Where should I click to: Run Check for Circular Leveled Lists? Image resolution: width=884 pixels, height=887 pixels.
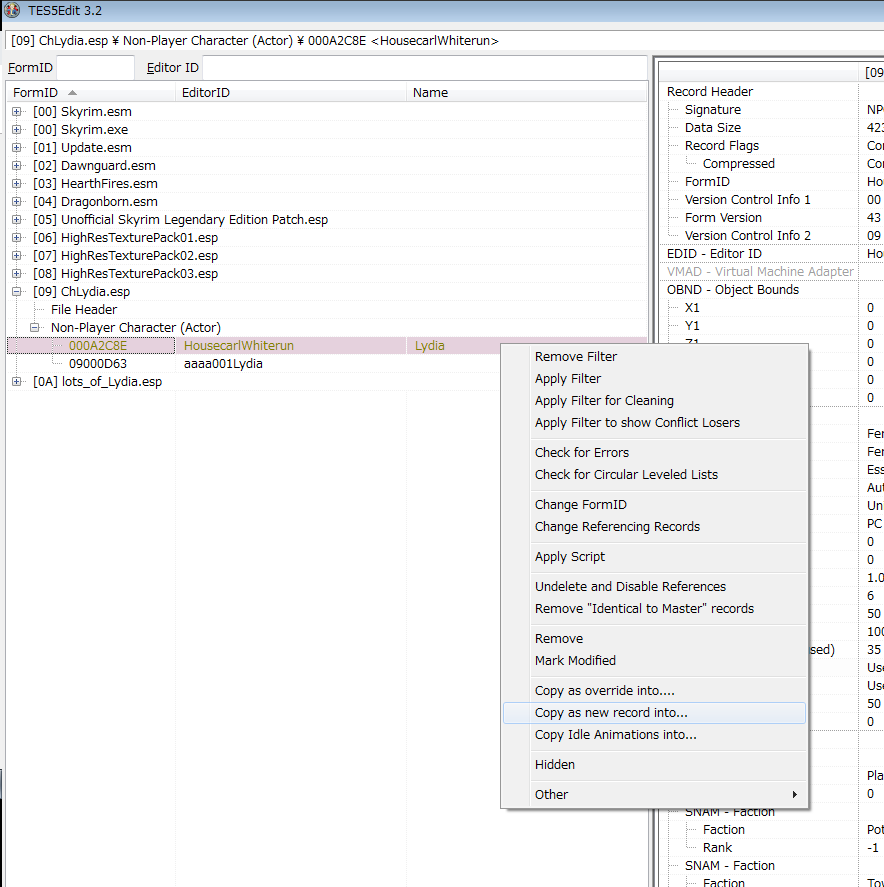click(x=654, y=475)
